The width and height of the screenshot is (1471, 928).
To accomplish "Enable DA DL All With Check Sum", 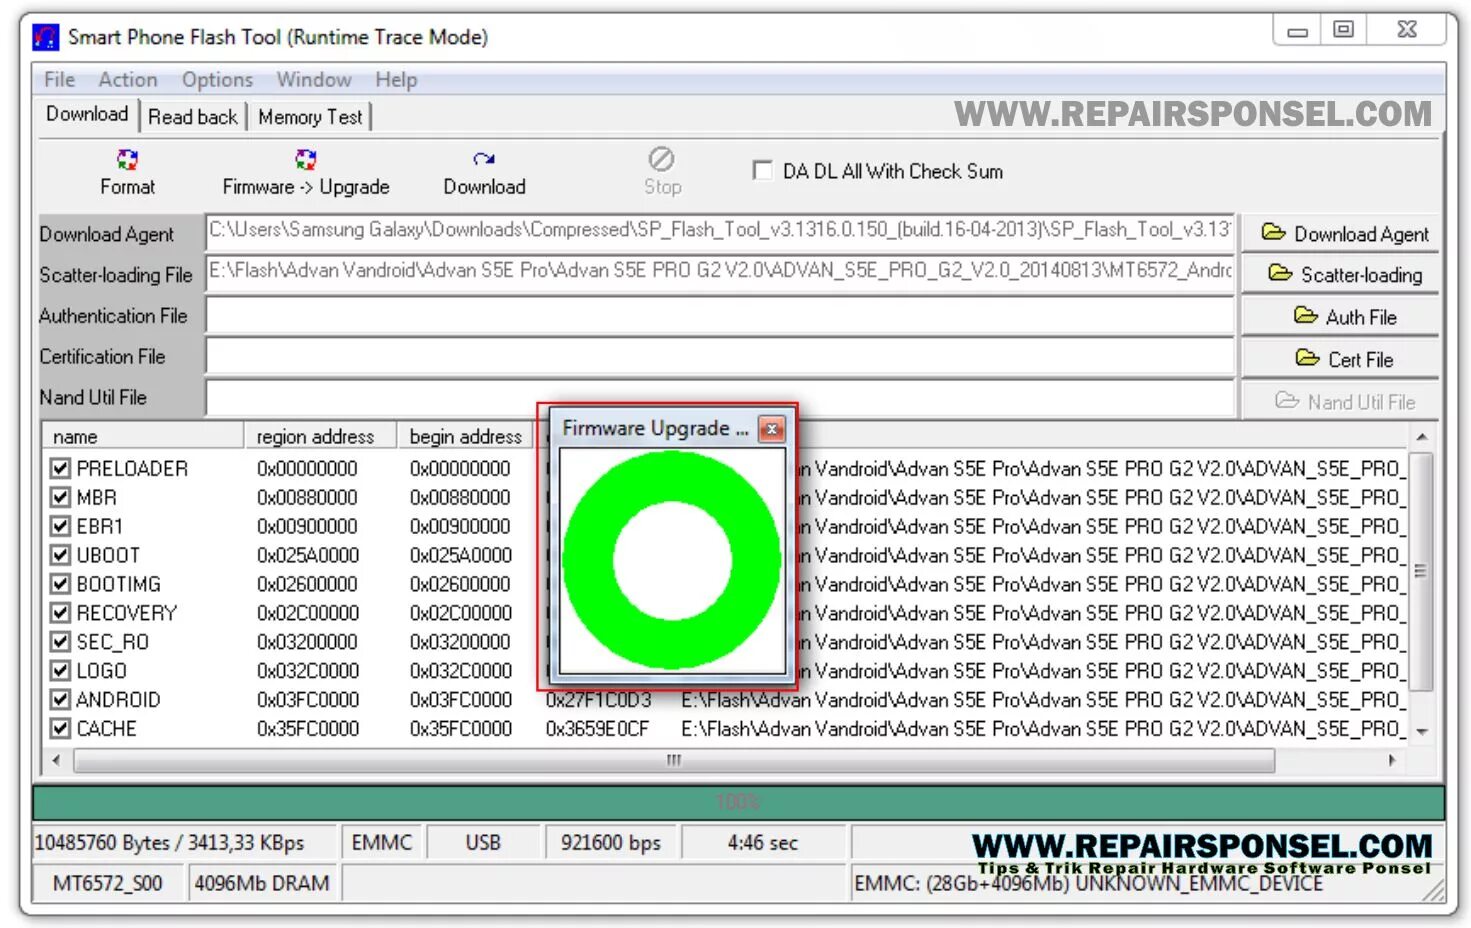I will pos(763,170).
